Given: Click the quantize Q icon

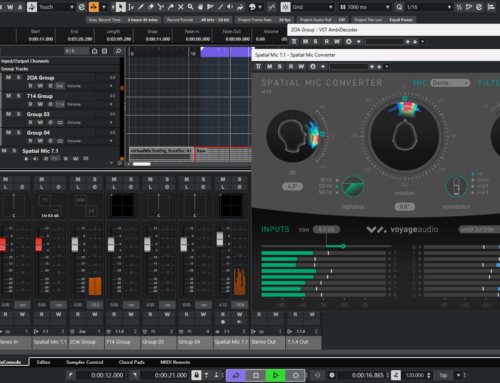Looking at the screenshot, I should click(399, 7).
